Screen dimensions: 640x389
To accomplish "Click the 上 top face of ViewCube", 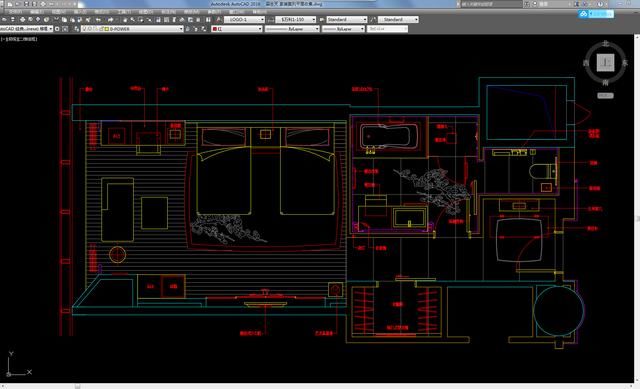I will click(x=606, y=63).
